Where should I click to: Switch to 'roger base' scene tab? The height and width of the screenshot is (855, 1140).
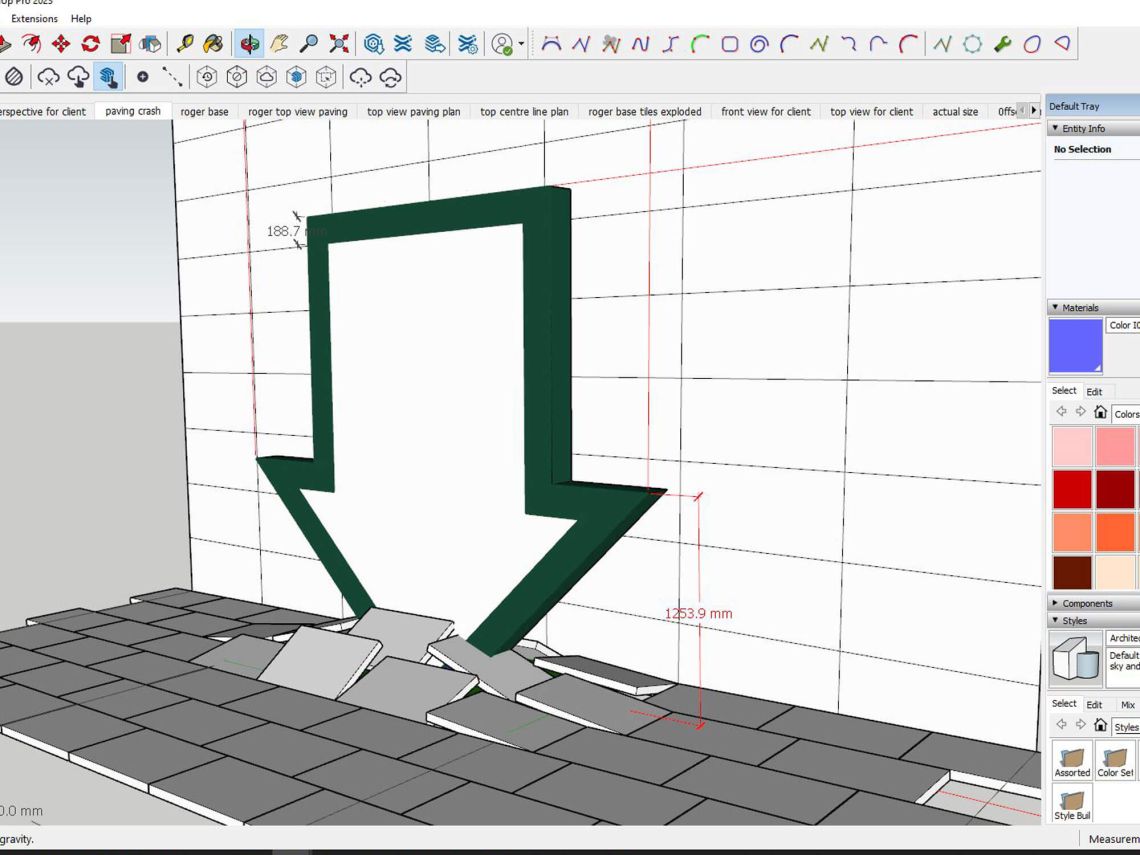pos(204,112)
